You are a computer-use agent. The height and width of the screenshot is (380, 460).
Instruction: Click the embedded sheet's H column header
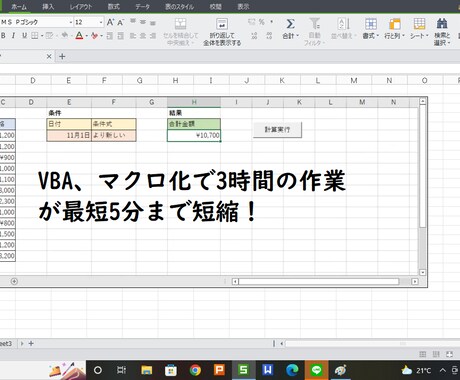(x=194, y=102)
